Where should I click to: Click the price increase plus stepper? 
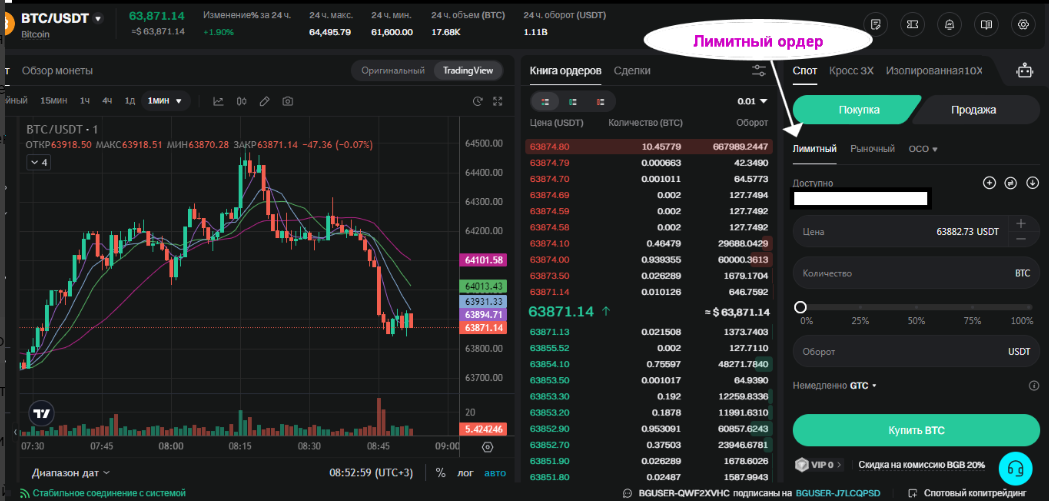point(1021,224)
